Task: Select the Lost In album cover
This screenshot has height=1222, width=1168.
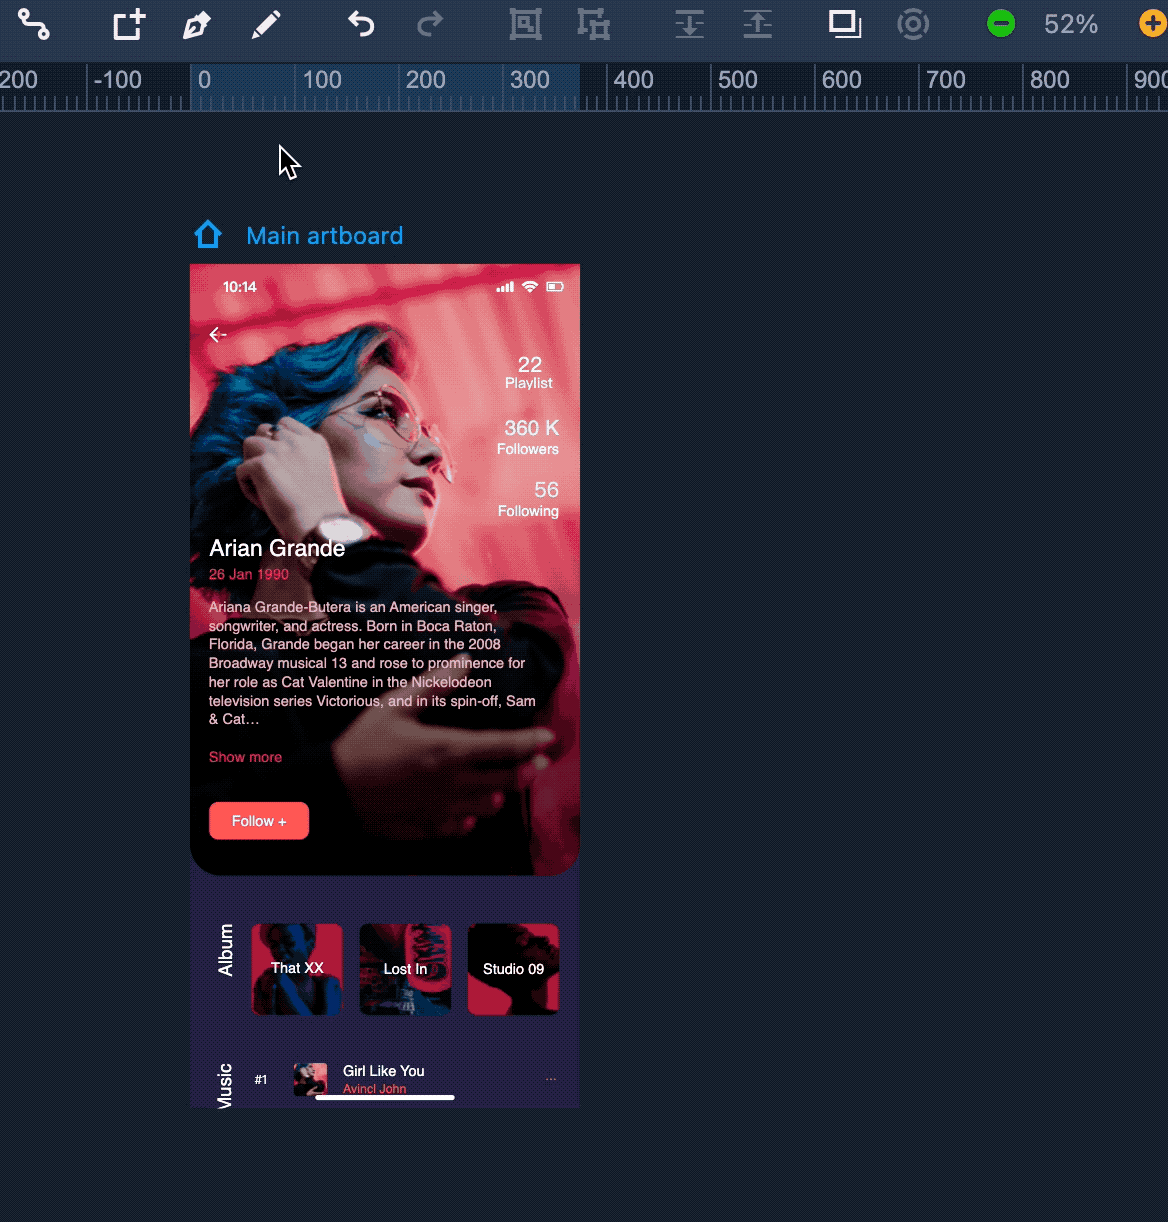Action: pyautogui.click(x=405, y=969)
